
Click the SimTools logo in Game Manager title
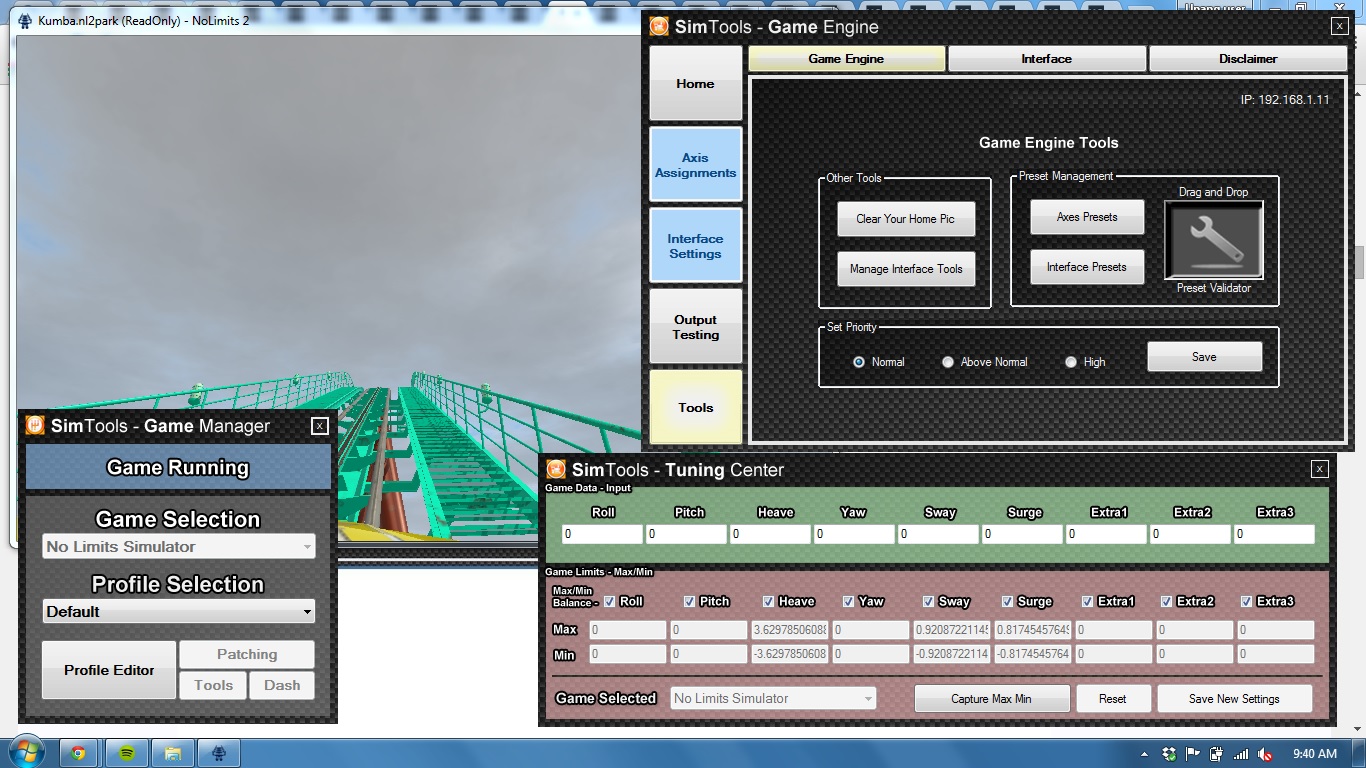tap(35, 426)
